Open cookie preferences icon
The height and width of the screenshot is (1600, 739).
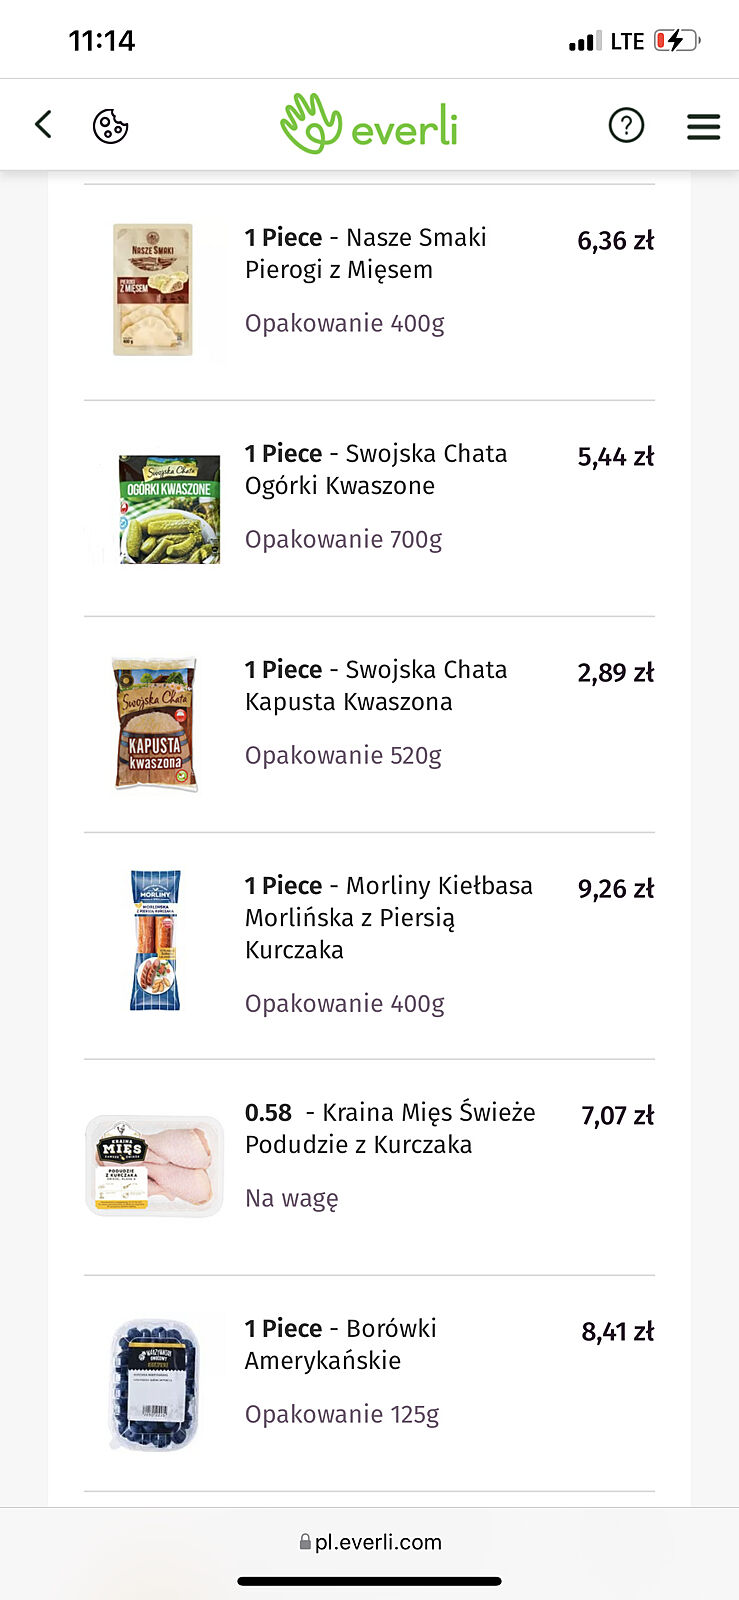(110, 126)
